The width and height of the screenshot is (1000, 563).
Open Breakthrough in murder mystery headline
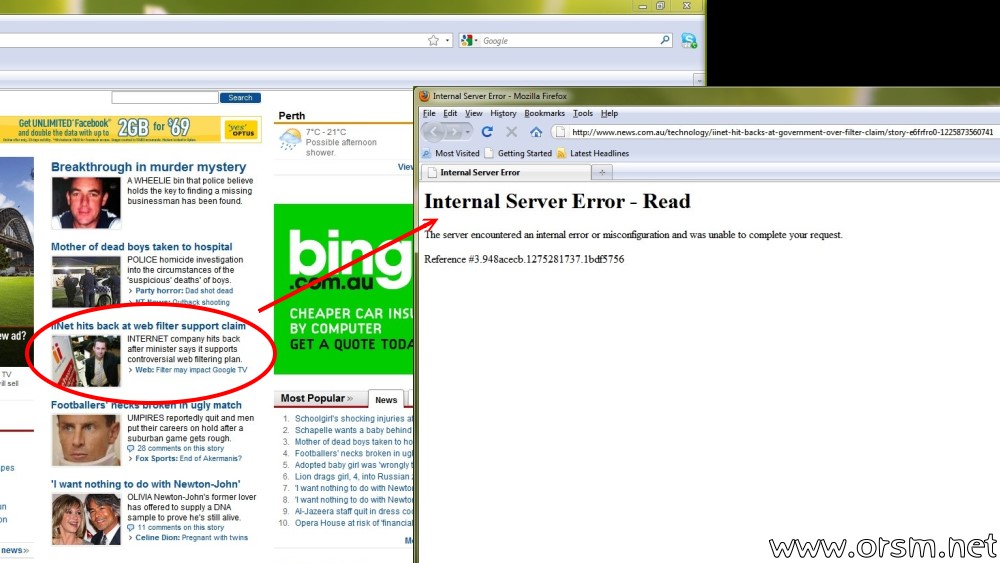149,167
